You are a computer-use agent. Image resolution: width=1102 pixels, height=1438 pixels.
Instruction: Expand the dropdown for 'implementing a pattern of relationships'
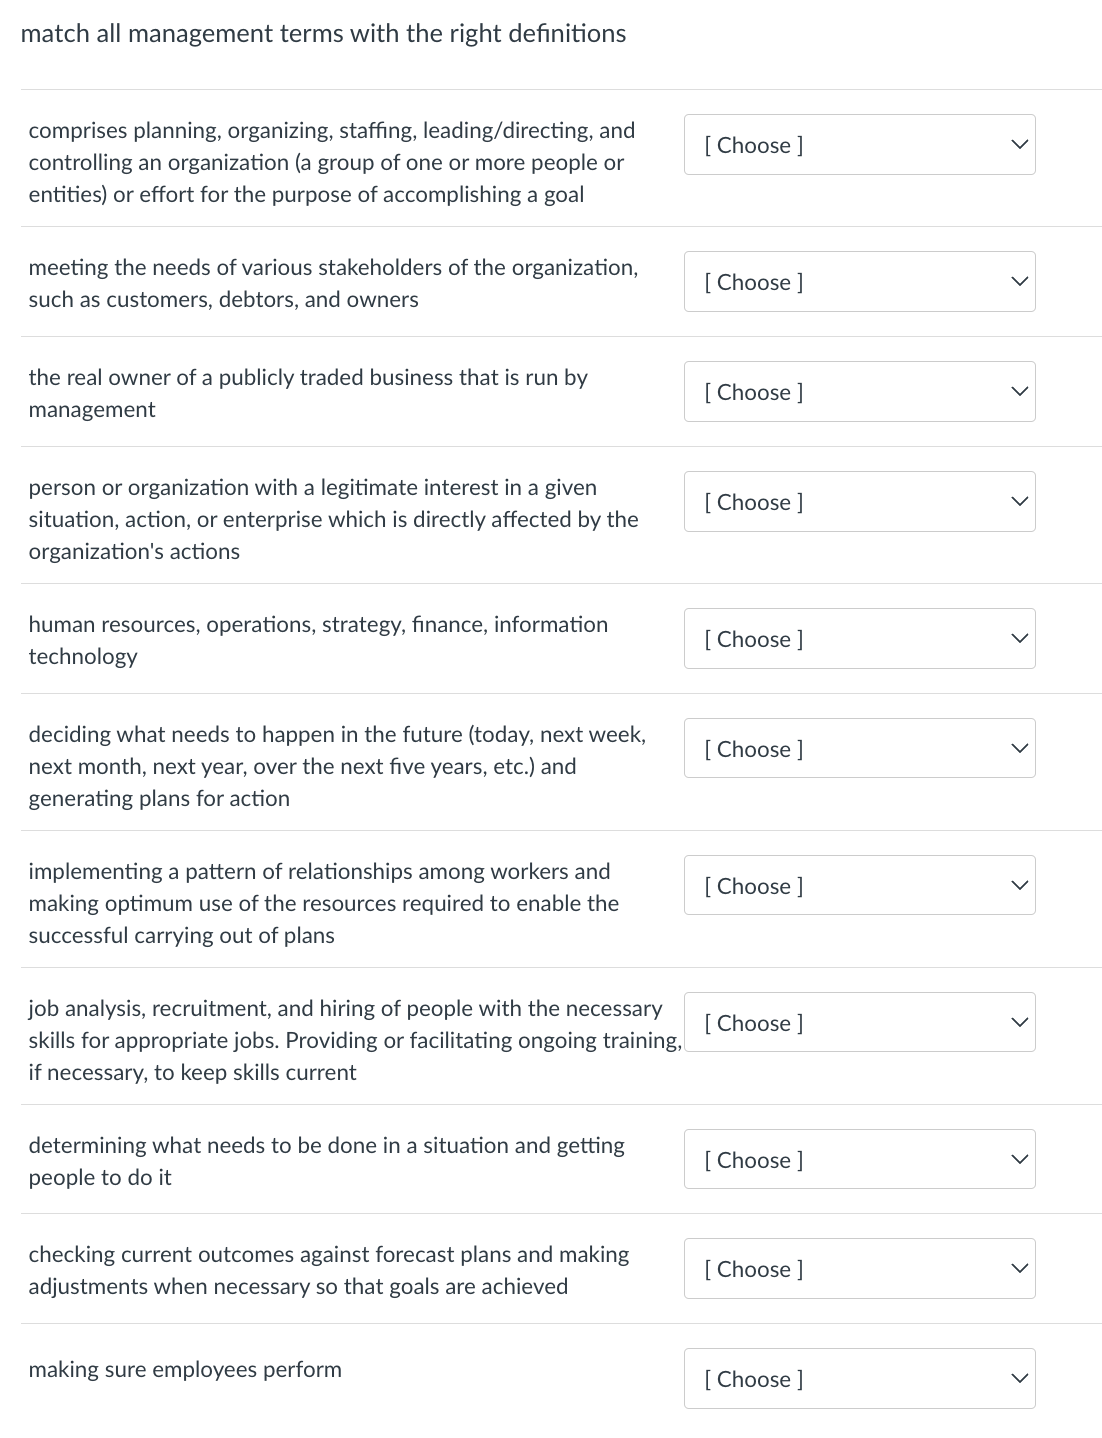click(859, 886)
